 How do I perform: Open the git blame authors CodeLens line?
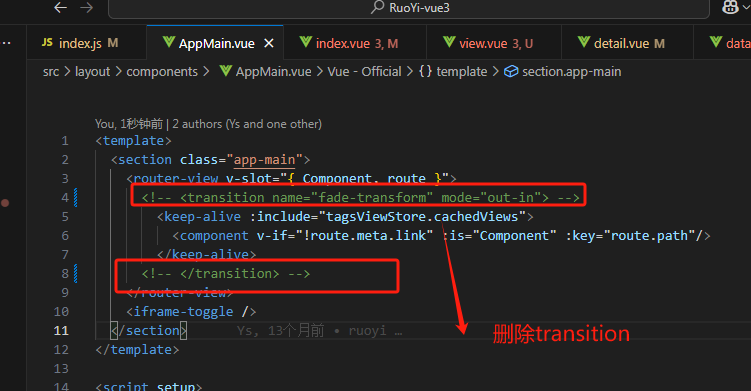tap(208, 124)
